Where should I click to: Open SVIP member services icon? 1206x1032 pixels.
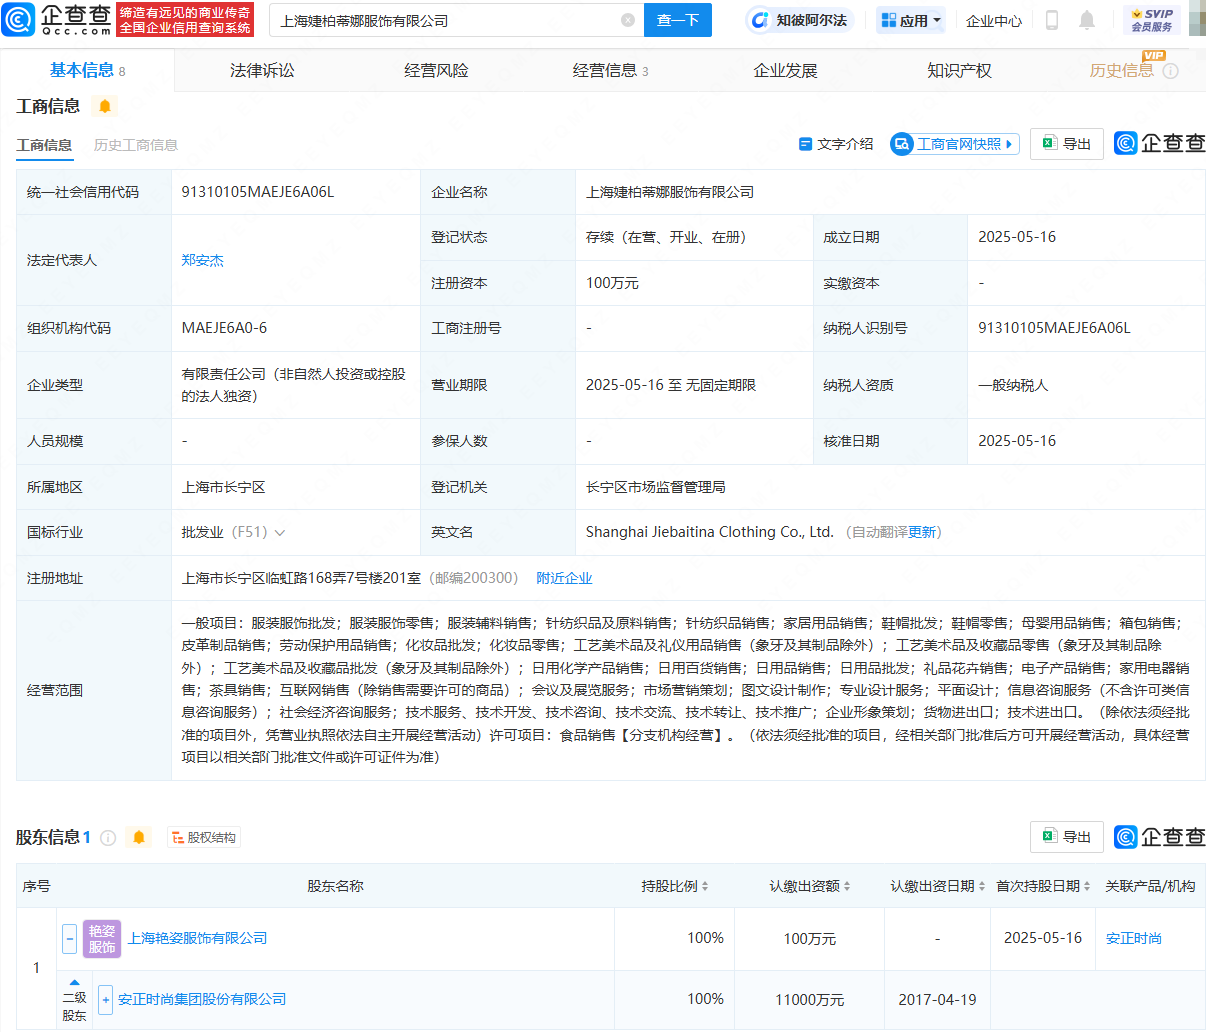pyautogui.click(x=1151, y=20)
